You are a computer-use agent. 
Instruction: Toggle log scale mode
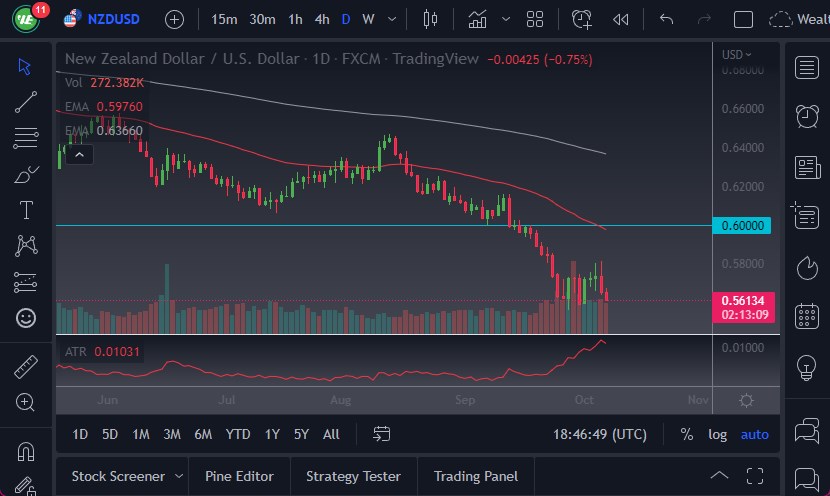click(717, 434)
